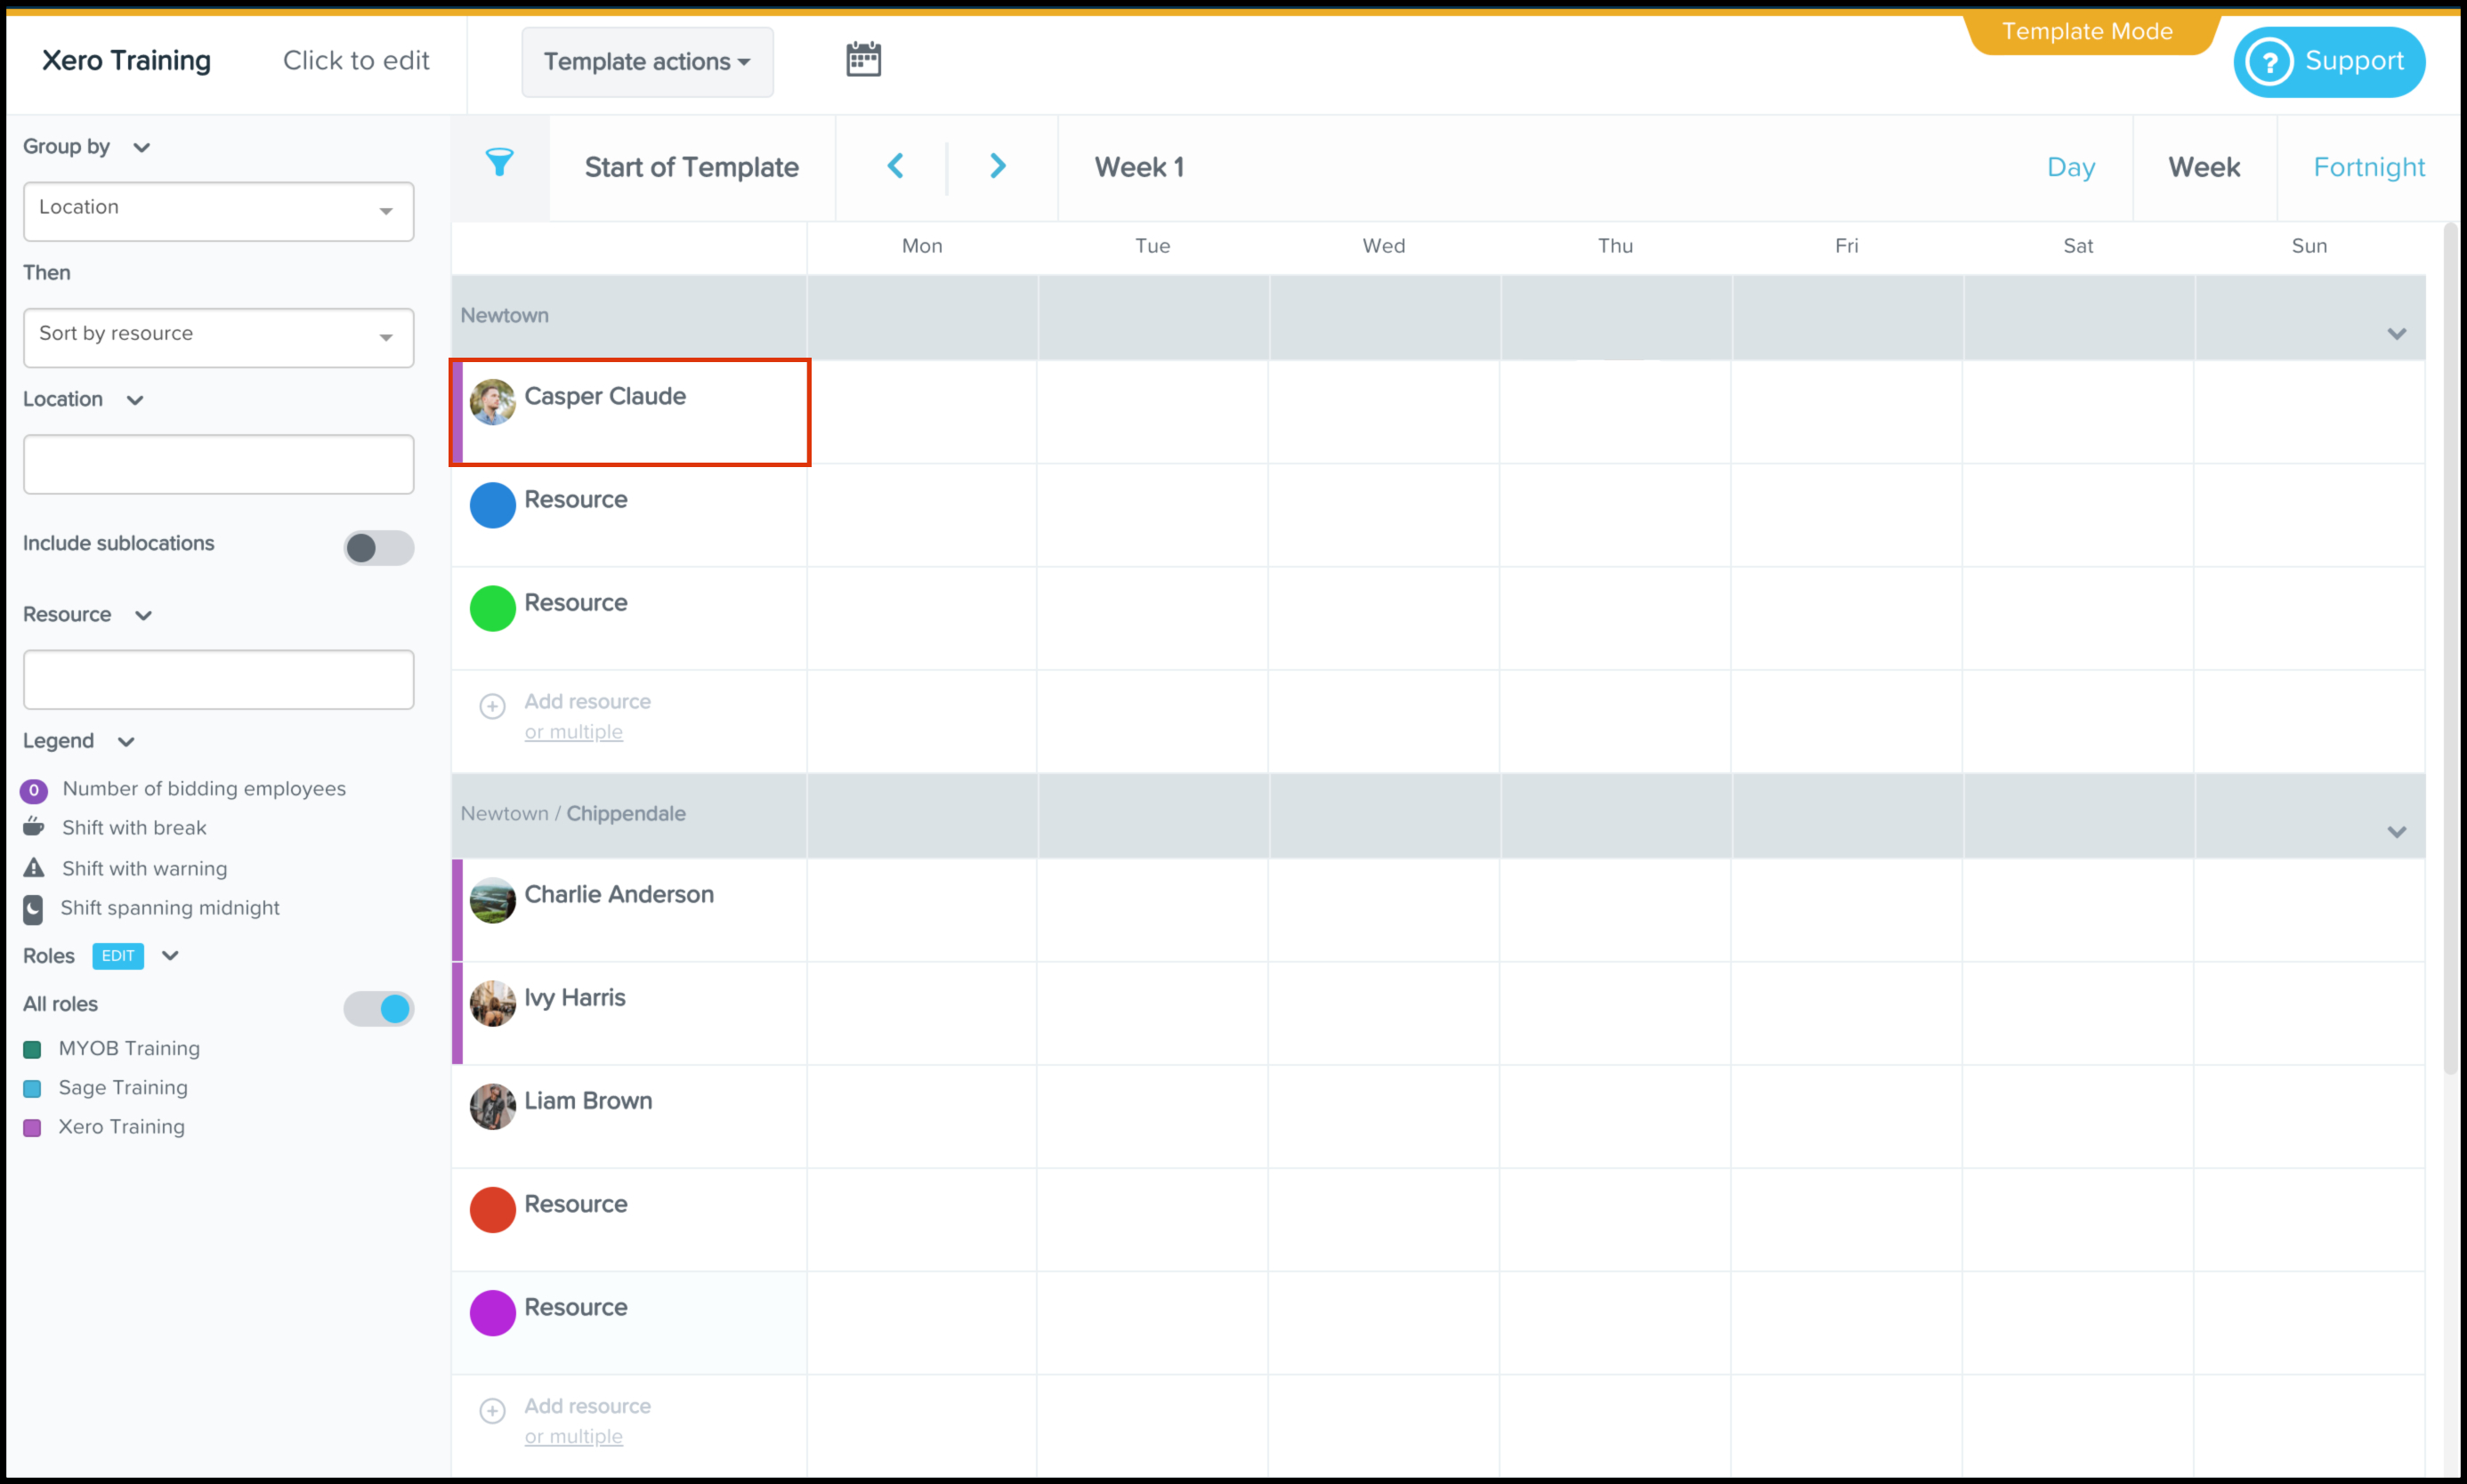Click the plus icon under Newtown resources
This screenshot has height=1484, width=2467.
492,706
